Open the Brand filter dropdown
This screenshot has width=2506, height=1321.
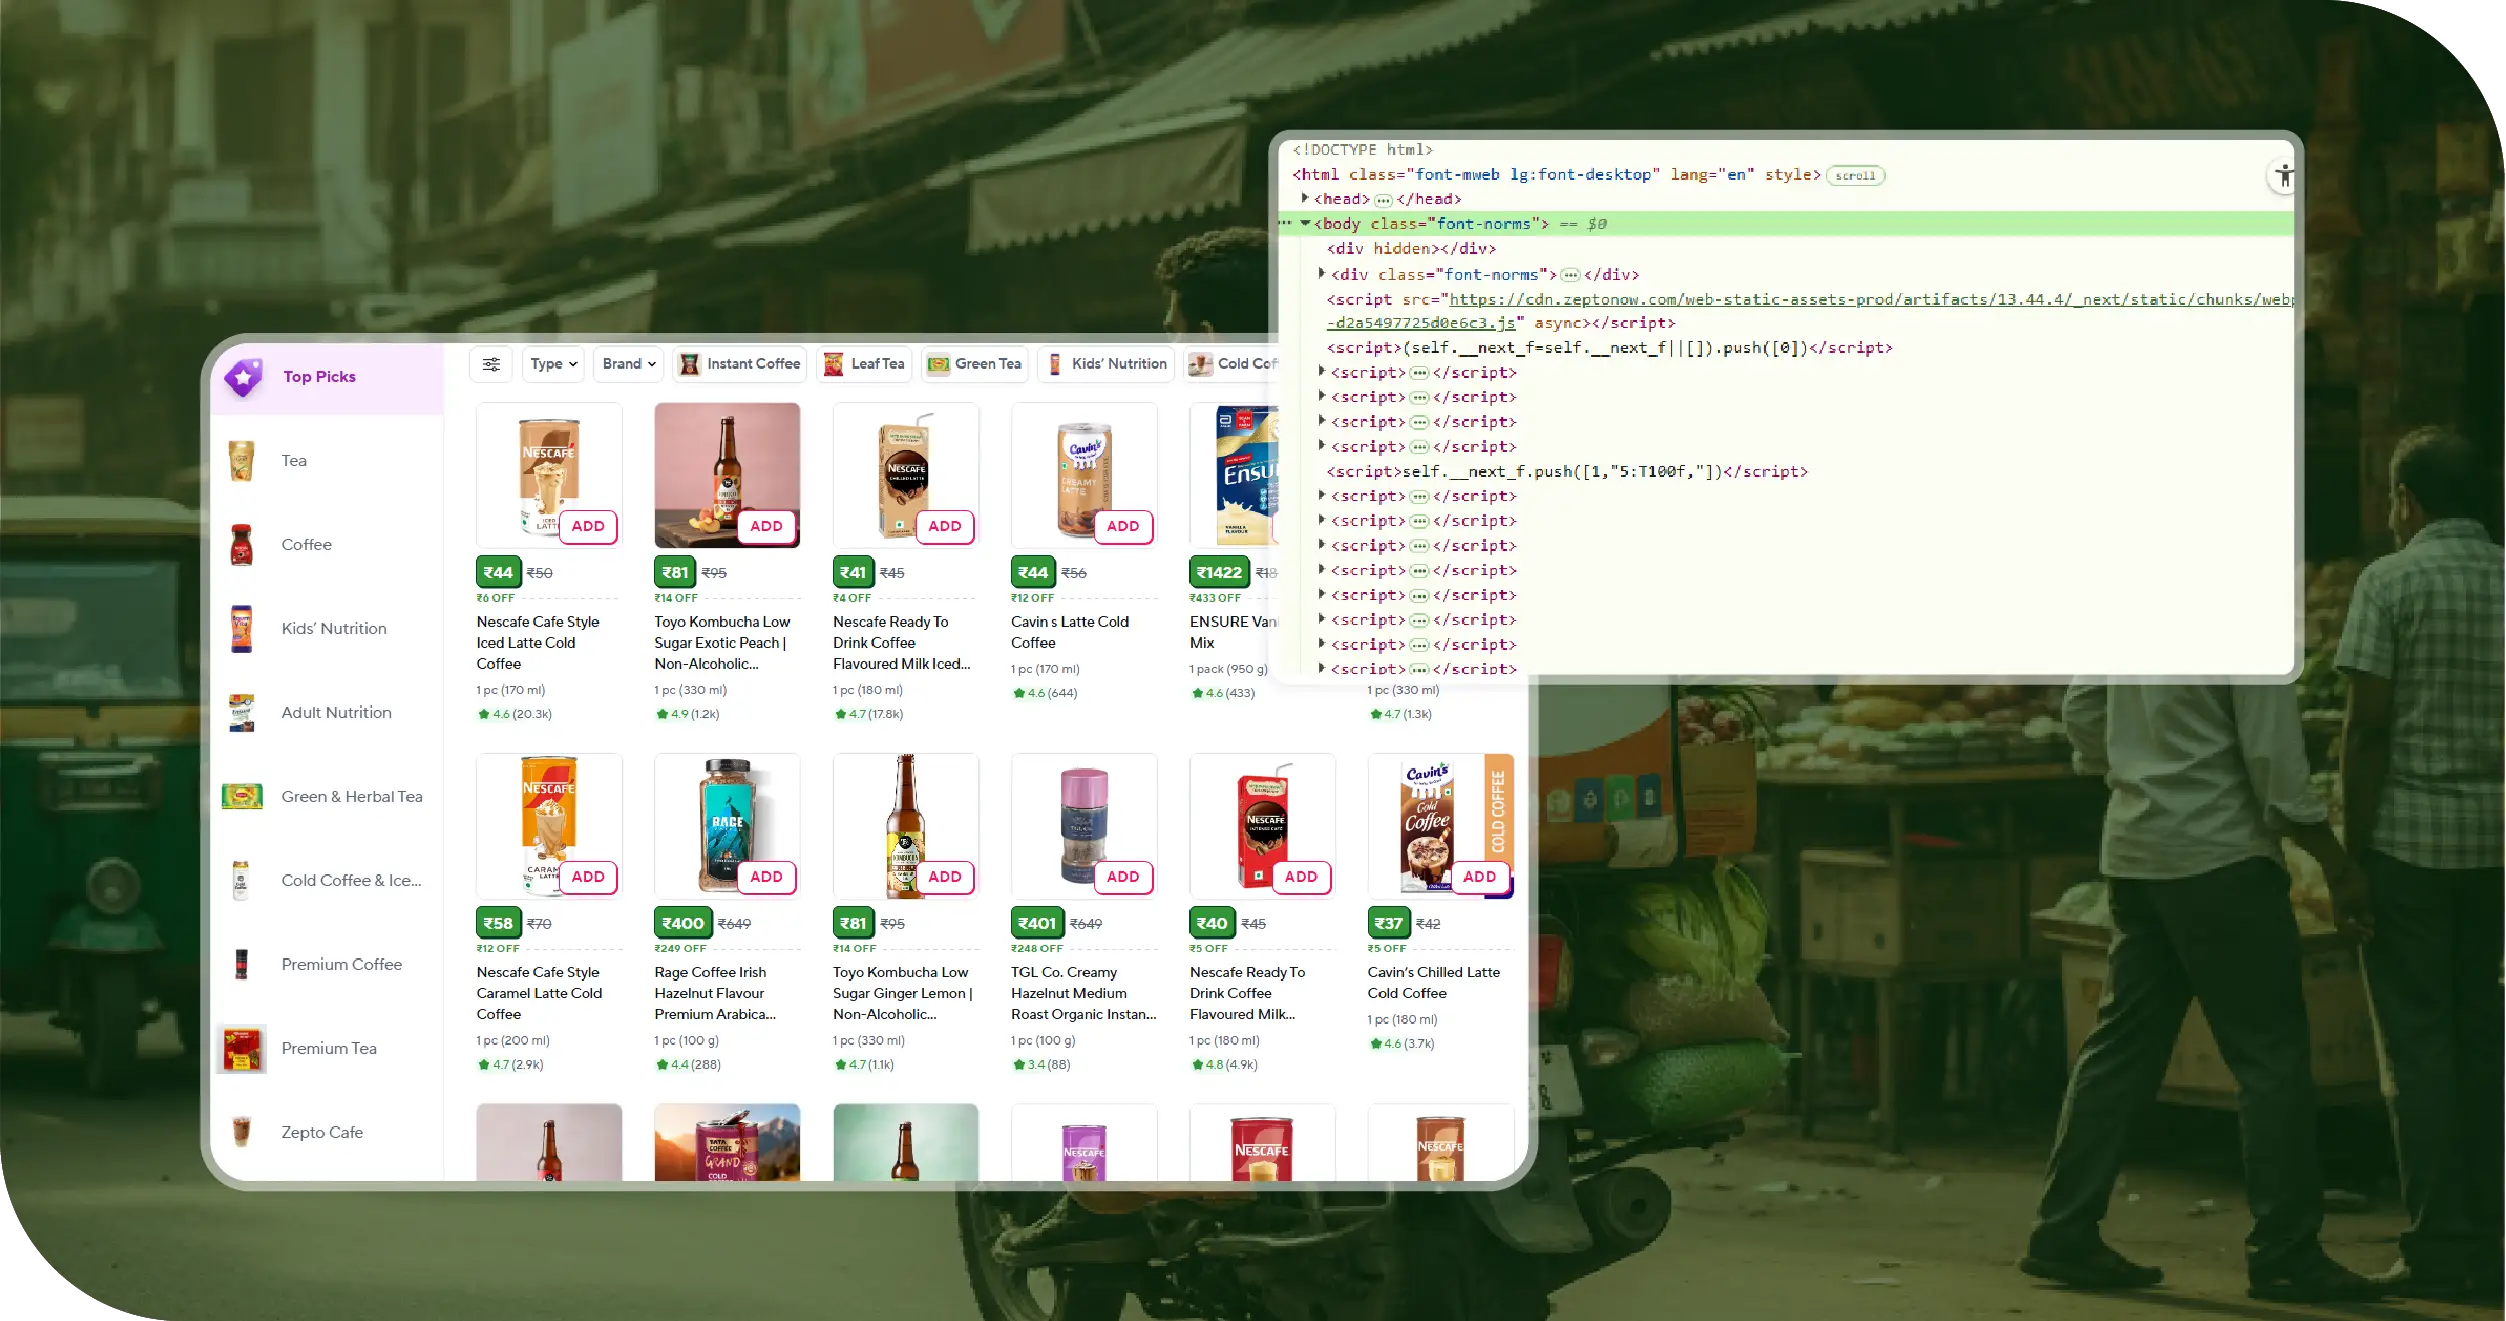point(629,364)
